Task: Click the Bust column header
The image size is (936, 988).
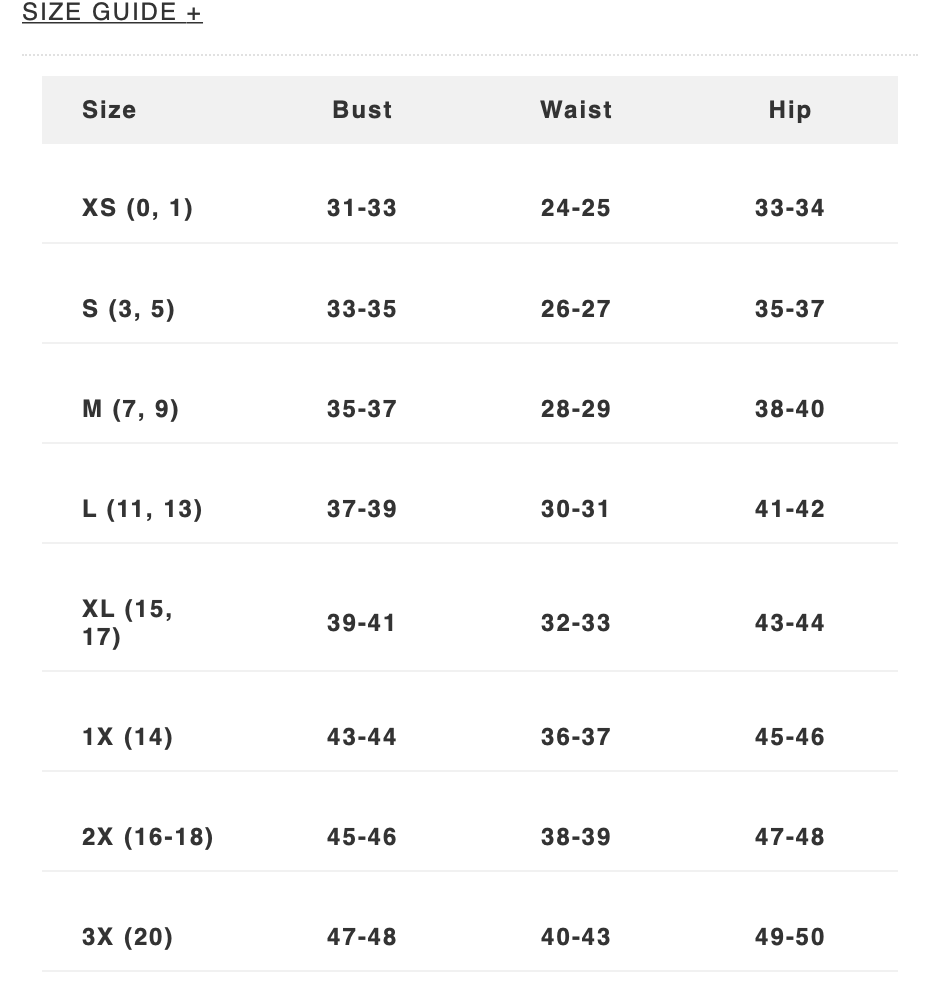Action: point(362,110)
